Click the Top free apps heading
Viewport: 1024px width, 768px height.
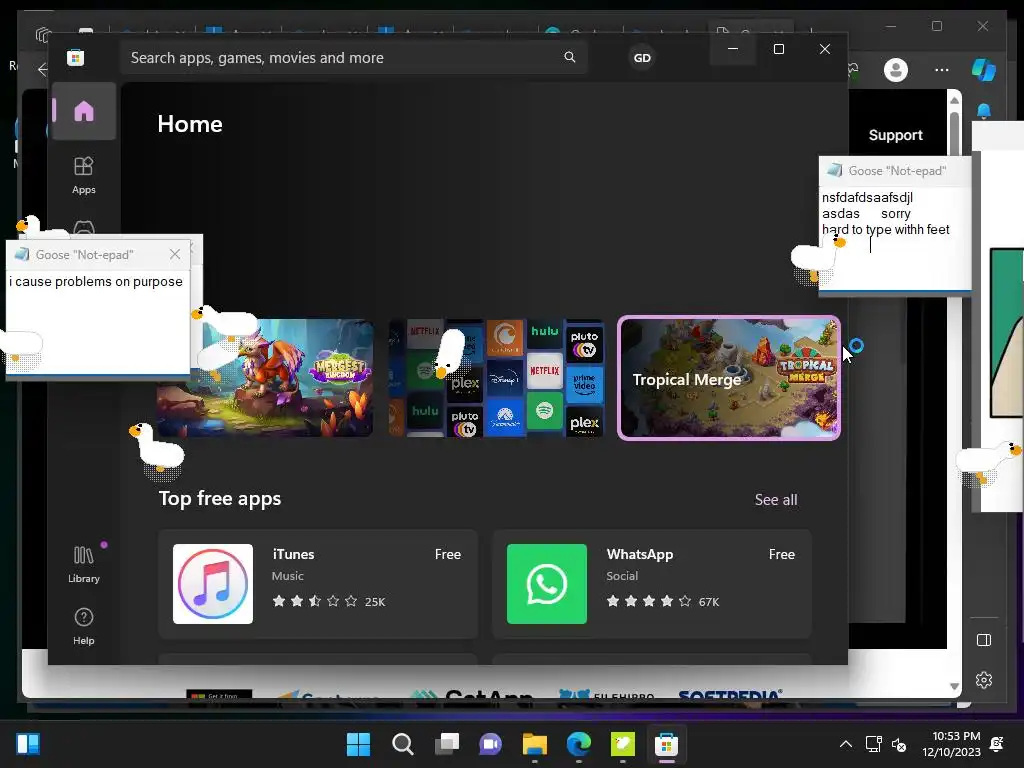[x=220, y=498]
